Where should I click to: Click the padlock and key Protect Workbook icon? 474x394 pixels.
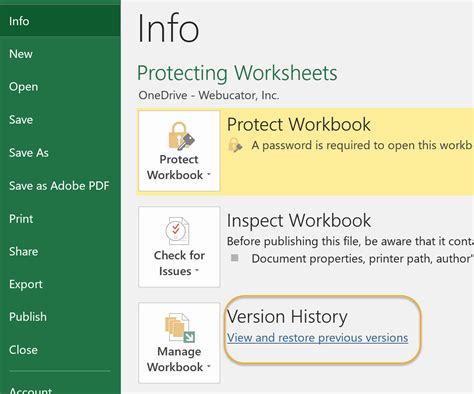(181, 136)
